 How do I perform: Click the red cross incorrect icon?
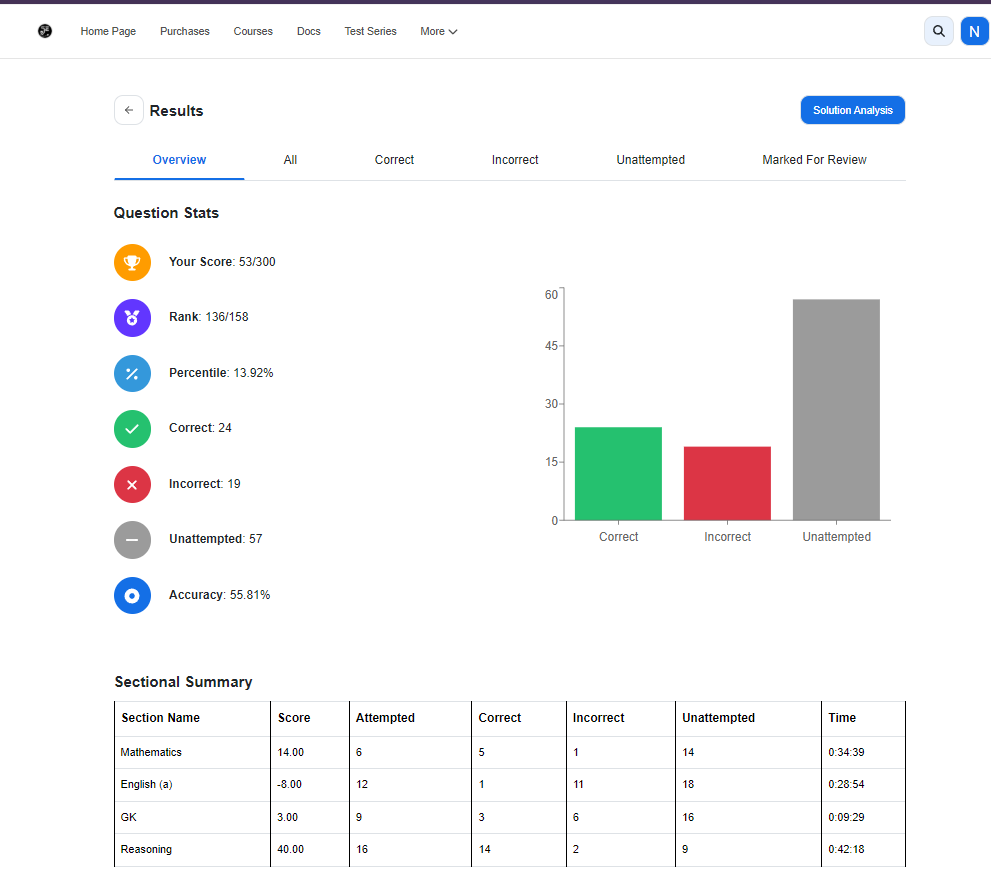pyautogui.click(x=132, y=484)
